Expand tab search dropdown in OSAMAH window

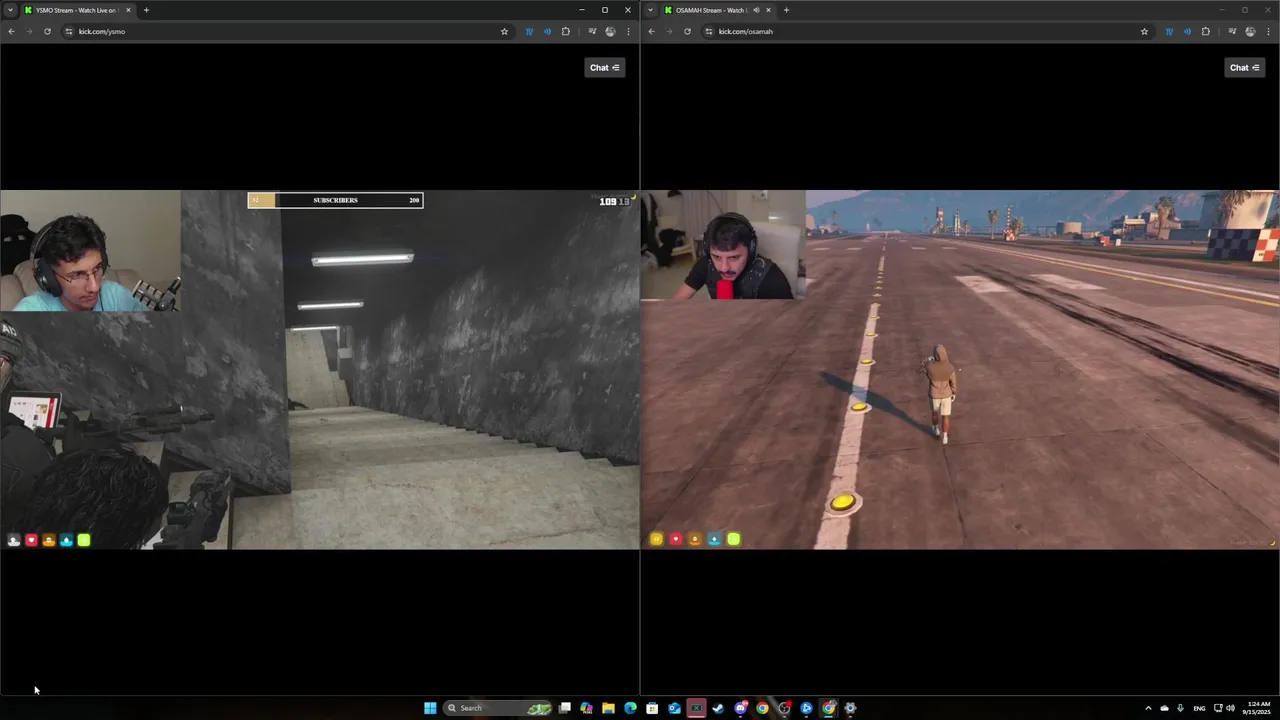click(651, 10)
